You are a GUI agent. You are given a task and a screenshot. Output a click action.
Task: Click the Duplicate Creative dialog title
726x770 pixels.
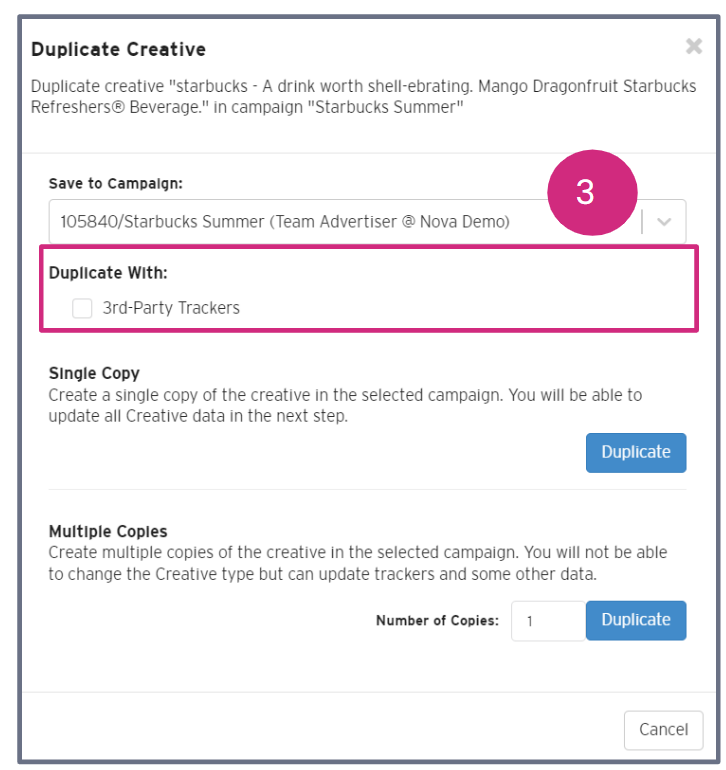pos(118,49)
